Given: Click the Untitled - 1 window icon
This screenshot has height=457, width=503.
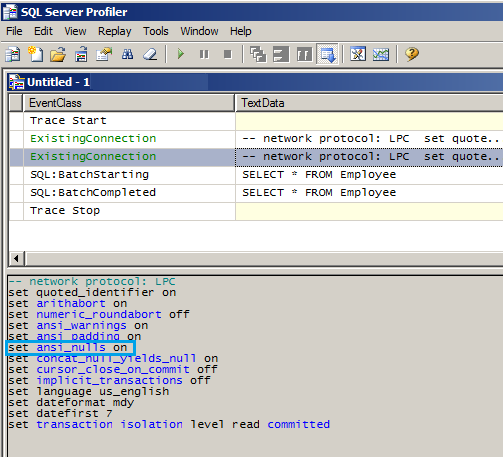Looking at the screenshot, I should [16, 82].
